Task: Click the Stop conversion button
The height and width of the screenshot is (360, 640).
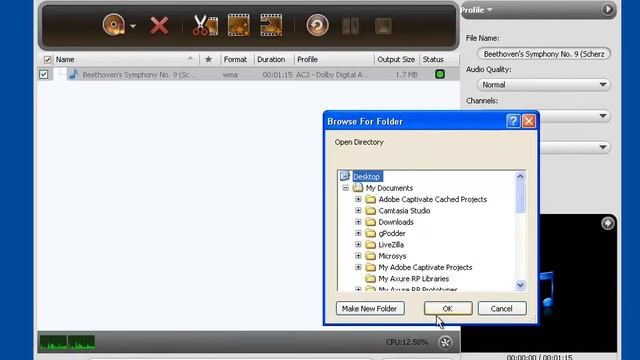Action: pos(383,26)
